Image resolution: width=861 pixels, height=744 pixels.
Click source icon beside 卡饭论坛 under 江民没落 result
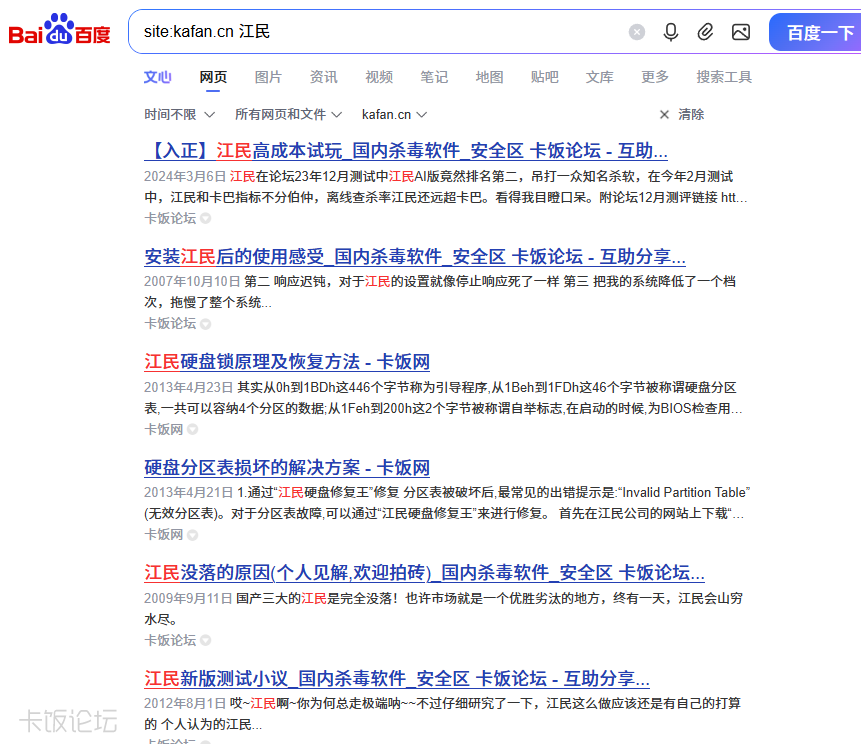click(x=205, y=640)
